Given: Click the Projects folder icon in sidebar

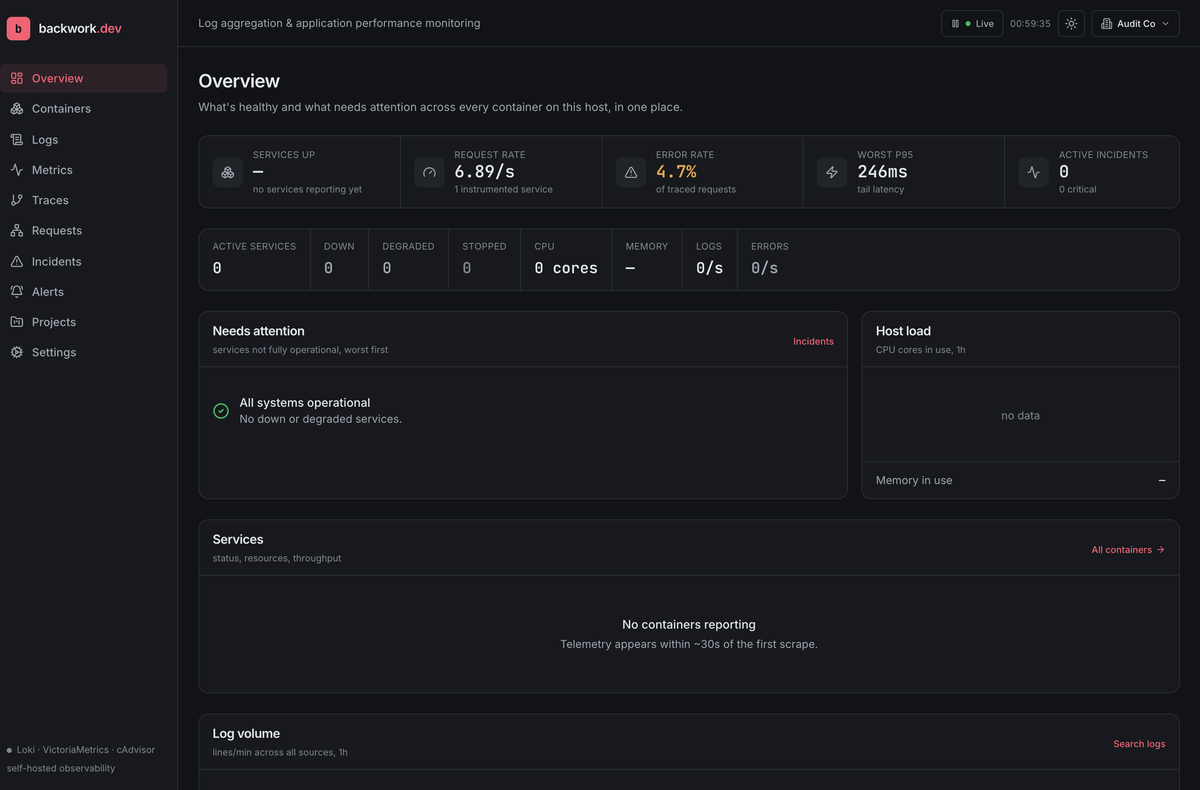Looking at the screenshot, I should point(17,322).
